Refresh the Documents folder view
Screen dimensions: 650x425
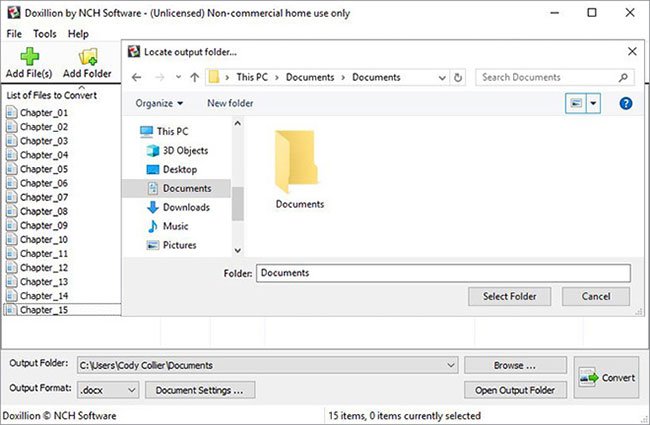click(x=458, y=78)
